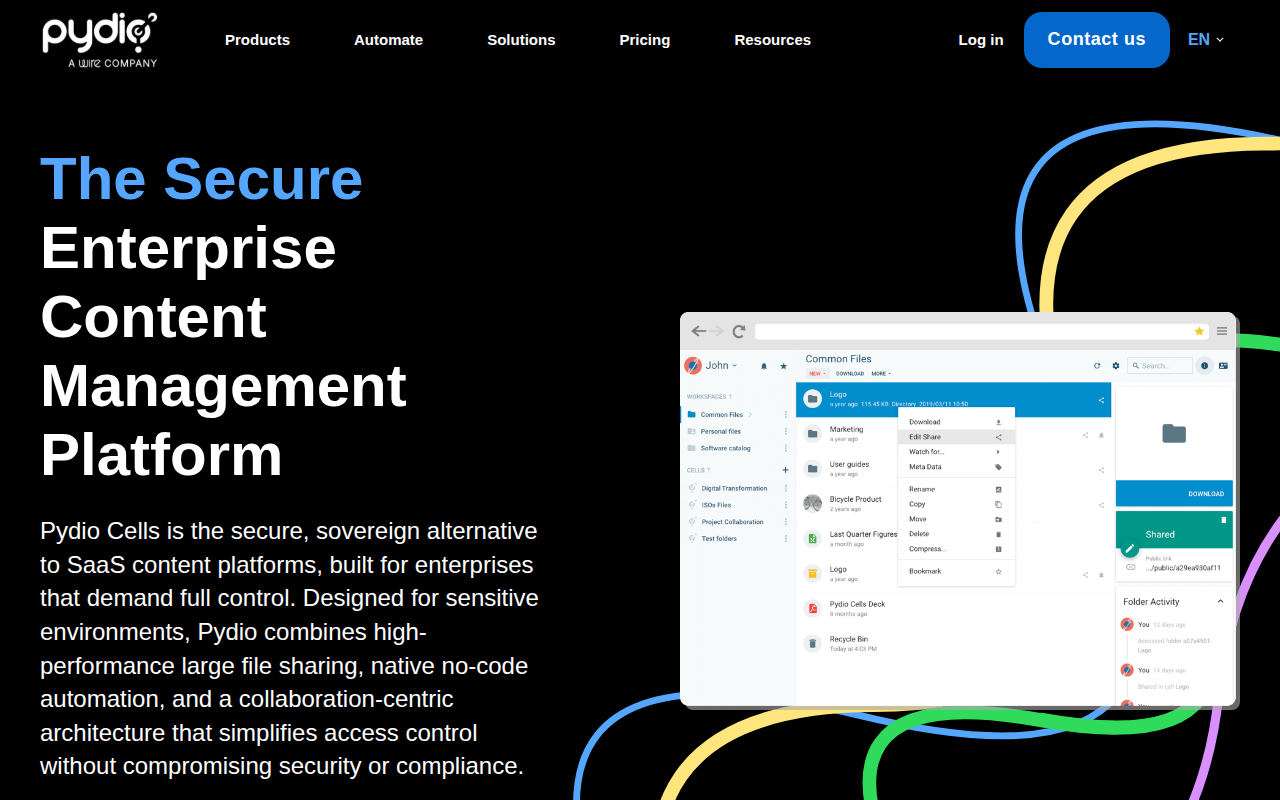Click the notification bell beside John
Image resolution: width=1280 pixels, height=800 pixels.
tap(764, 366)
